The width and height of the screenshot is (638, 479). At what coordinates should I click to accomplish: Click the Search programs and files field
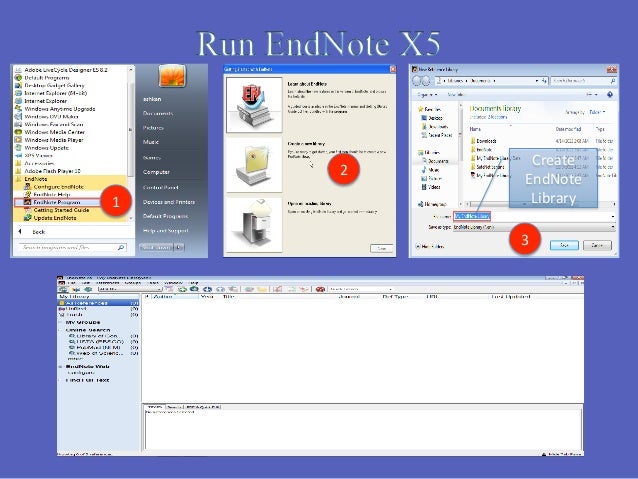[x=72, y=247]
